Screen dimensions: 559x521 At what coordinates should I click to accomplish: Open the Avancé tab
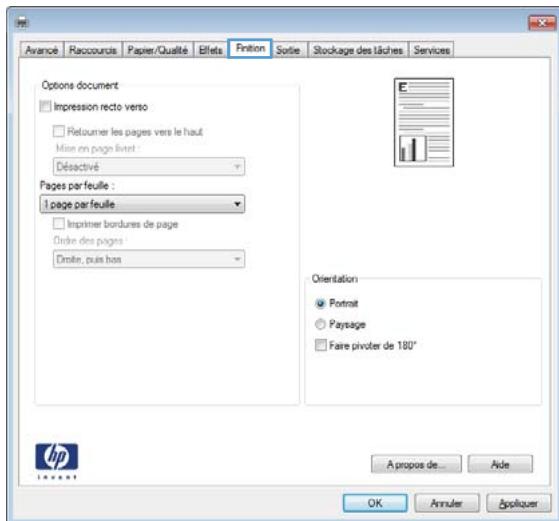pos(42,50)
